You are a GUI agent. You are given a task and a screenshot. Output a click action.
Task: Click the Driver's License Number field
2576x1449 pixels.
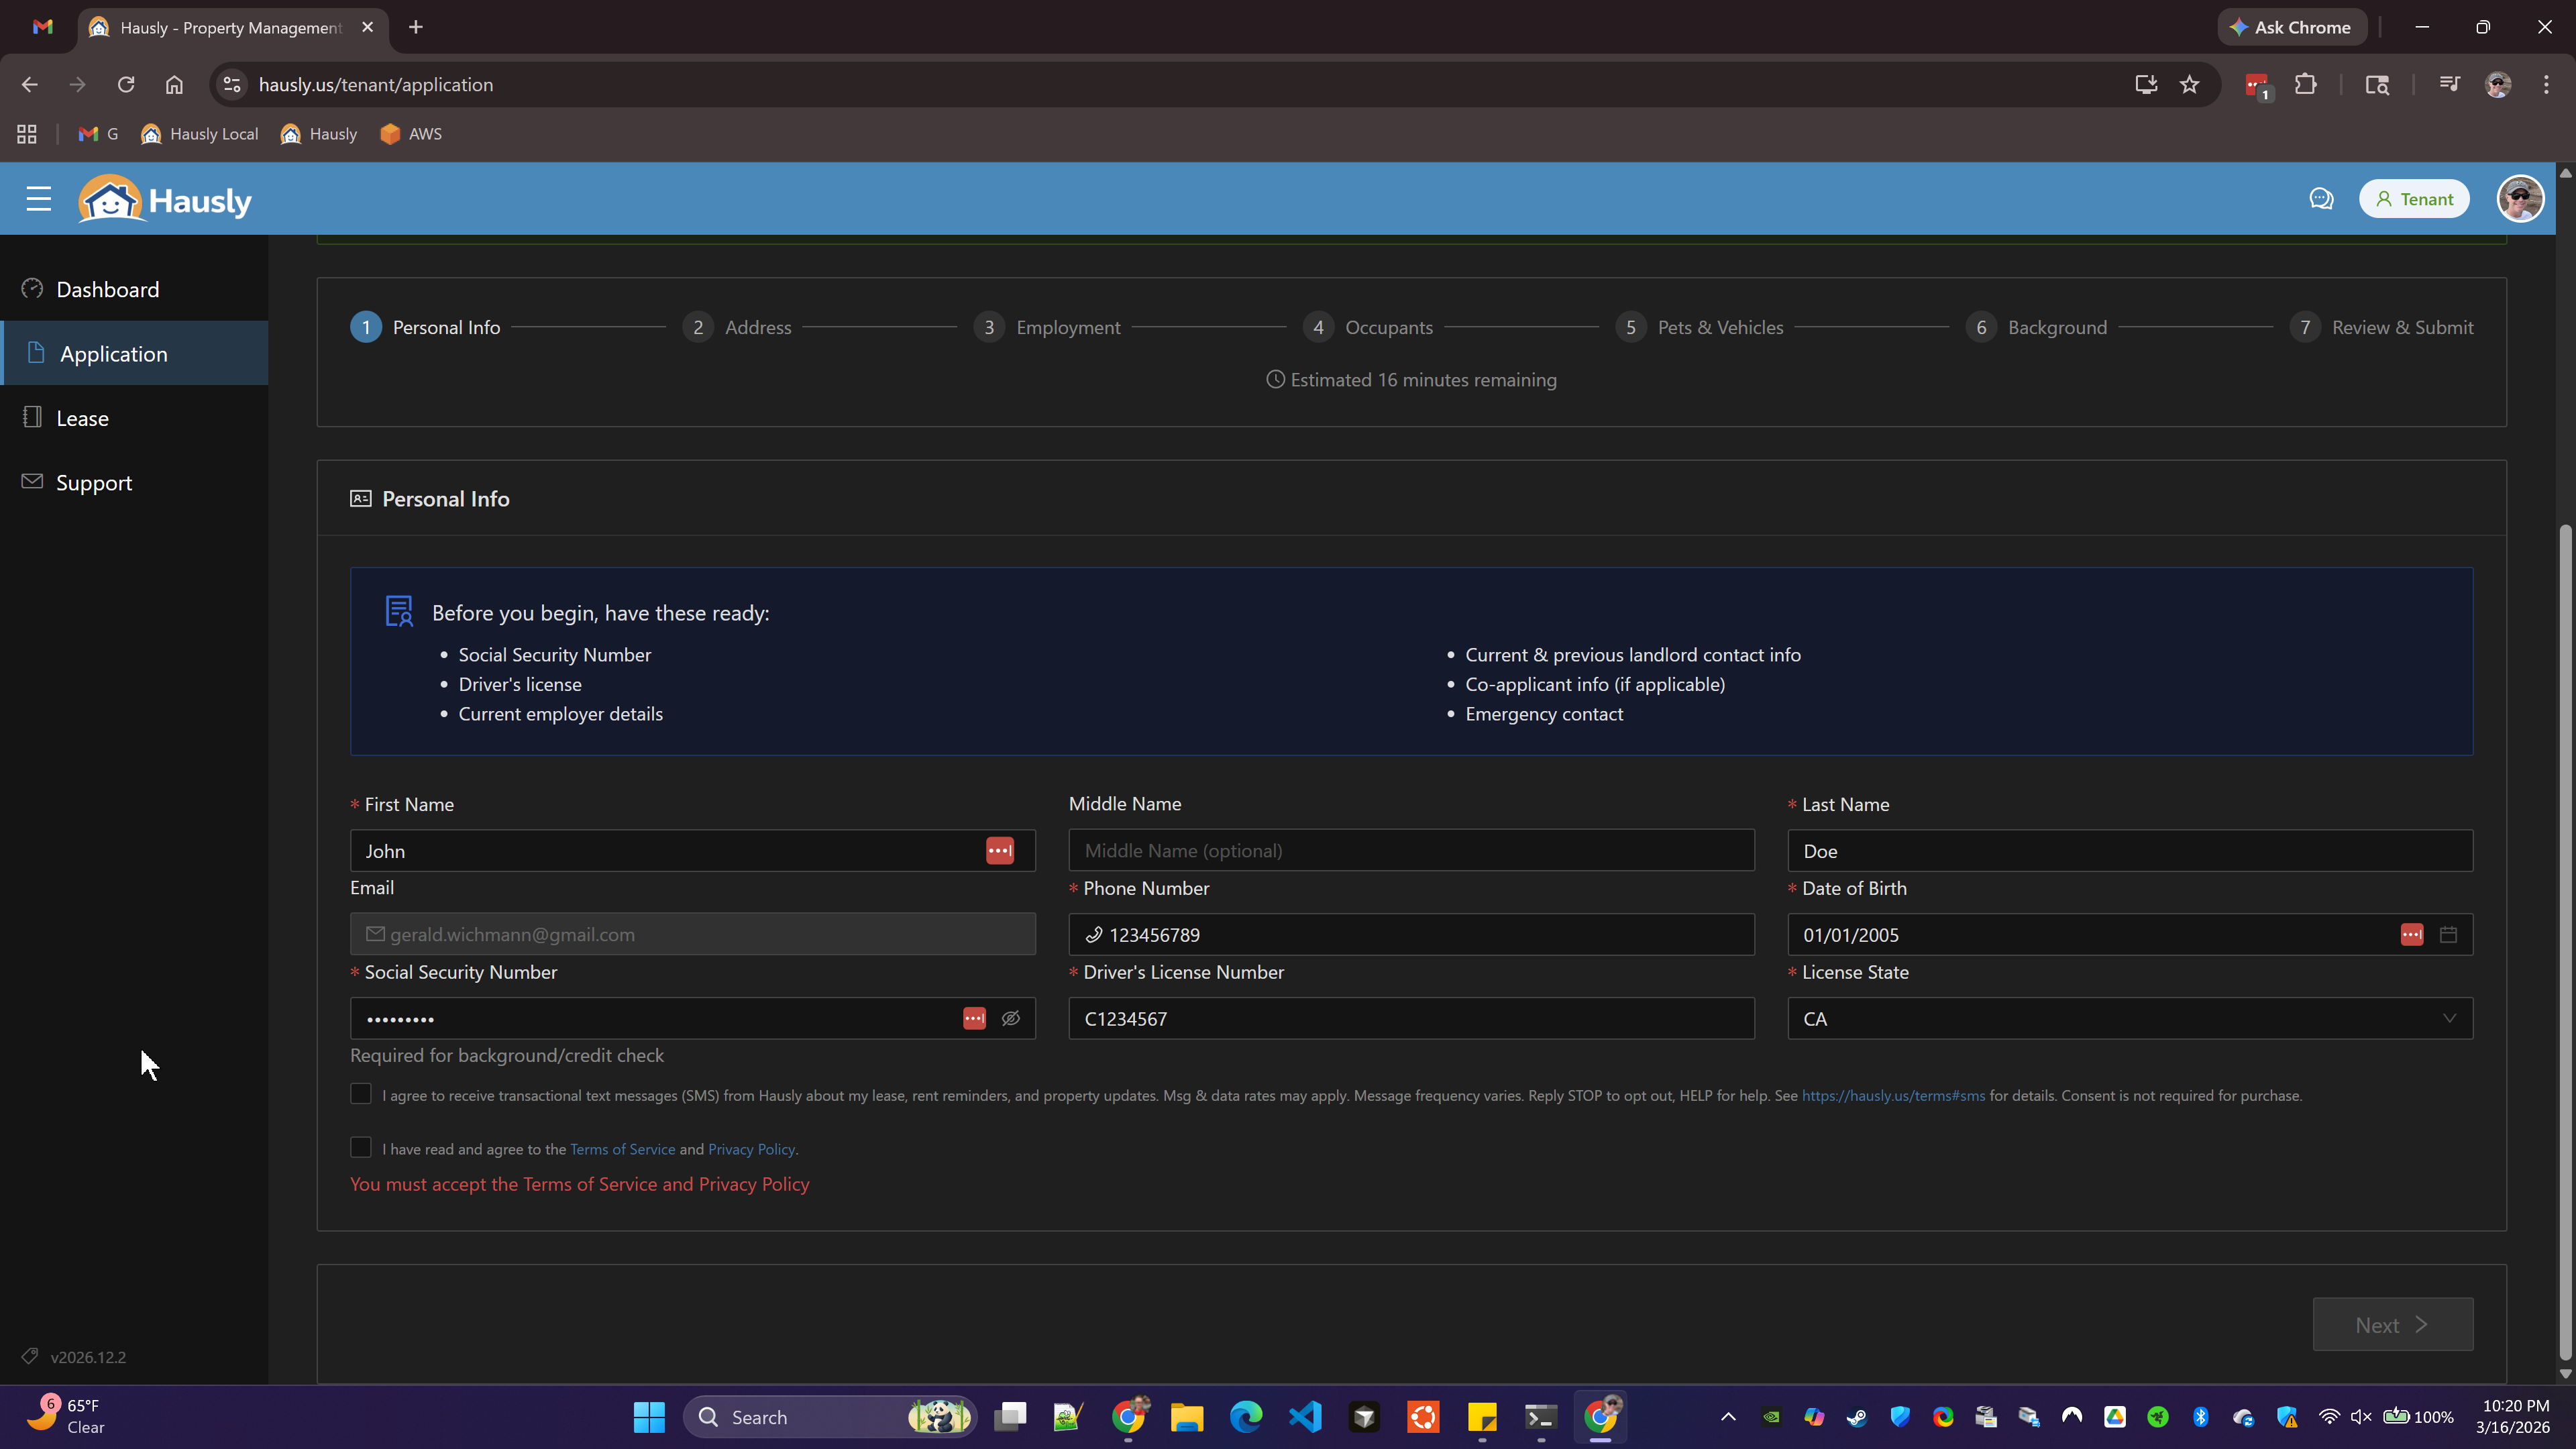(x=1411, y=1018)
